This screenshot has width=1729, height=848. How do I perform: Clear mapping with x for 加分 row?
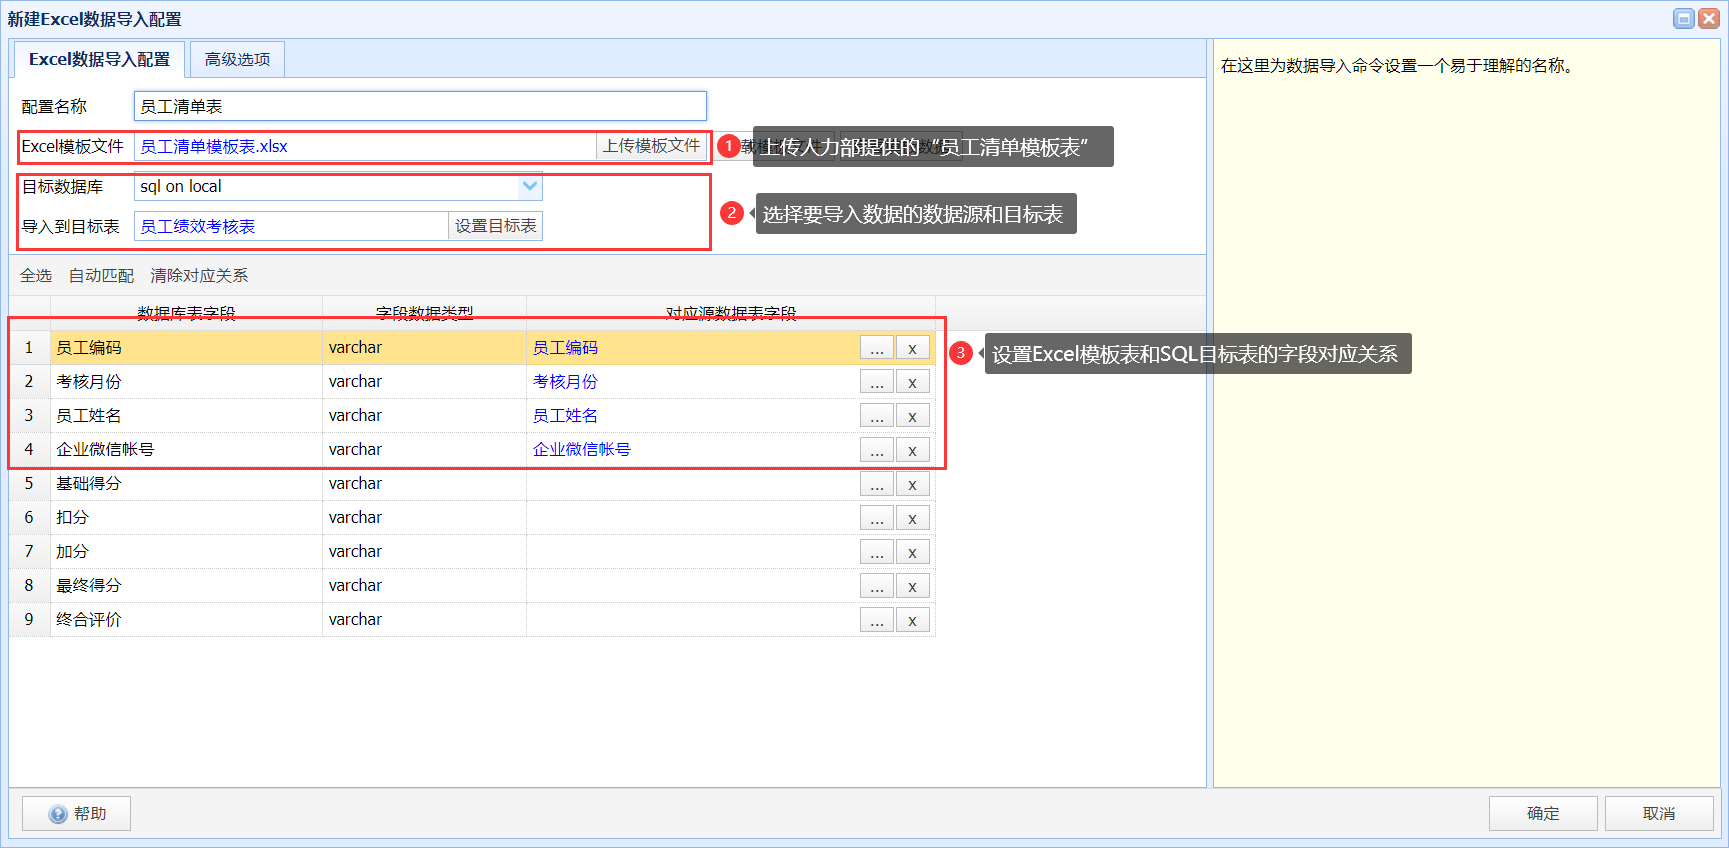pyautogui.click(x=912, y=552)
